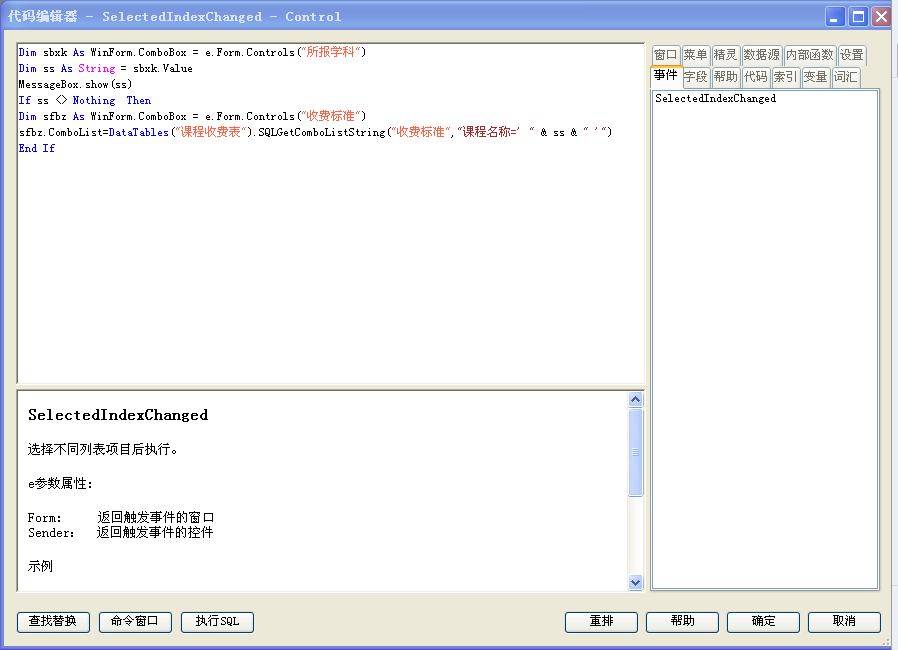Image resolution: width=898 pixels, height=650 pixels.
Task: Open the 内部函数 tab
Action: [809, 56]
